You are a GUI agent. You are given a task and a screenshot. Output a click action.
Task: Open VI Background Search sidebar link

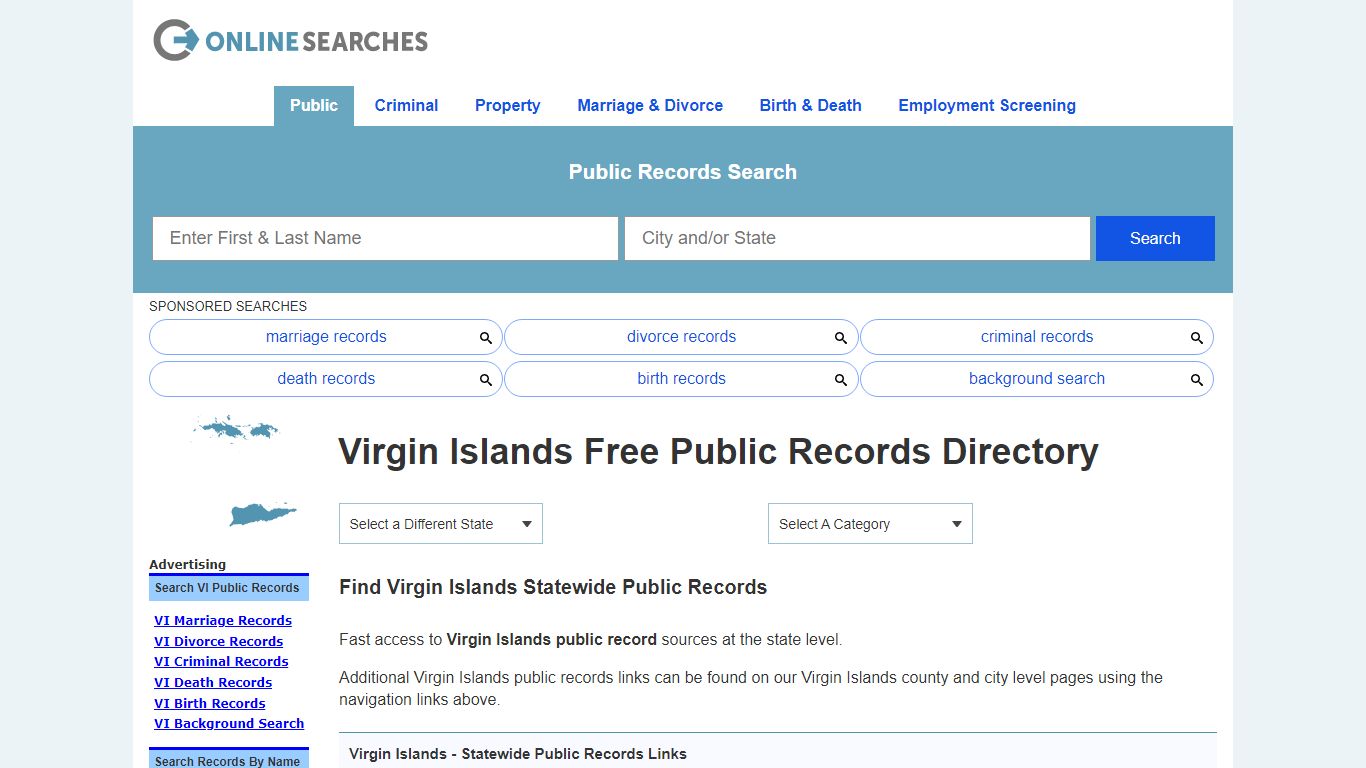coord(229,724)
